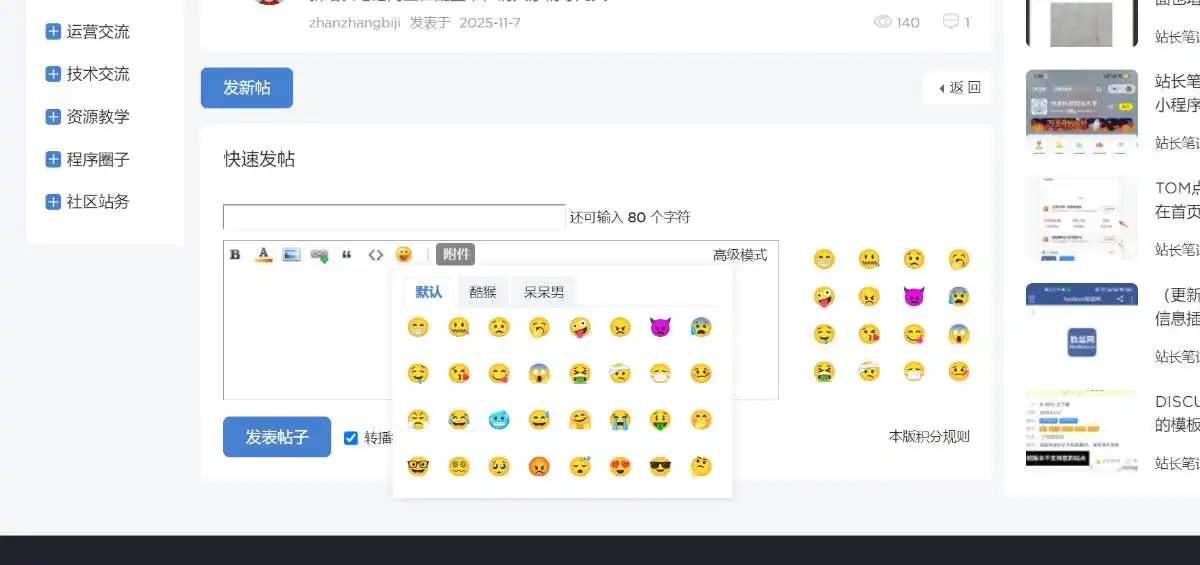Image resolution: width=1200 pixels, height=565 pixels.
Task: Insert the money-mouth emoji
Action: (x=660, y=419)
